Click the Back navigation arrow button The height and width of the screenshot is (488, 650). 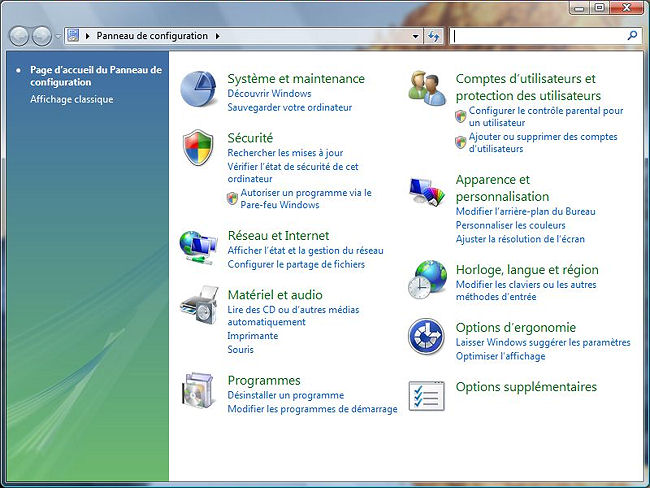[x=19, y=36]
